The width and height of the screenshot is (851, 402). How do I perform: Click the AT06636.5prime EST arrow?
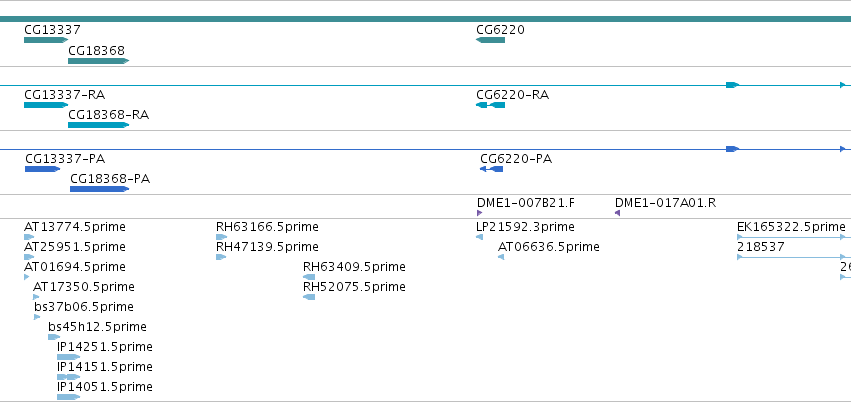501,257
